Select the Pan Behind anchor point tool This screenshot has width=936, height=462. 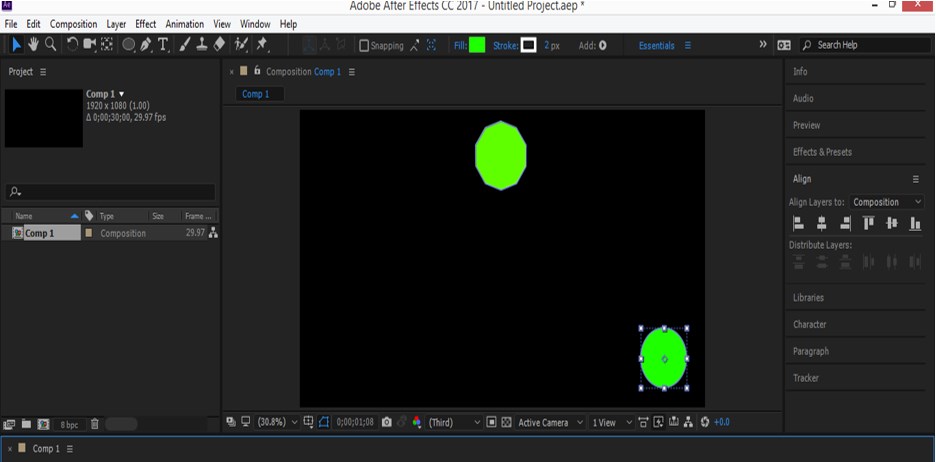[107, 44]
